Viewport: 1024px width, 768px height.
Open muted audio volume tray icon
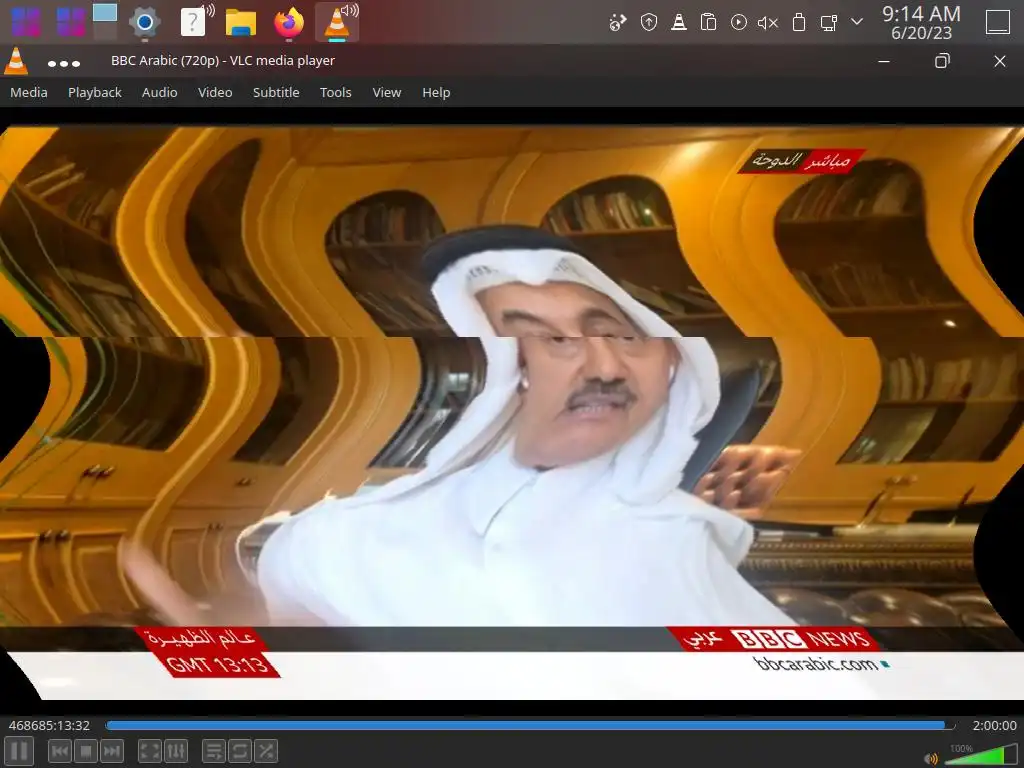(x=768, y=23)
